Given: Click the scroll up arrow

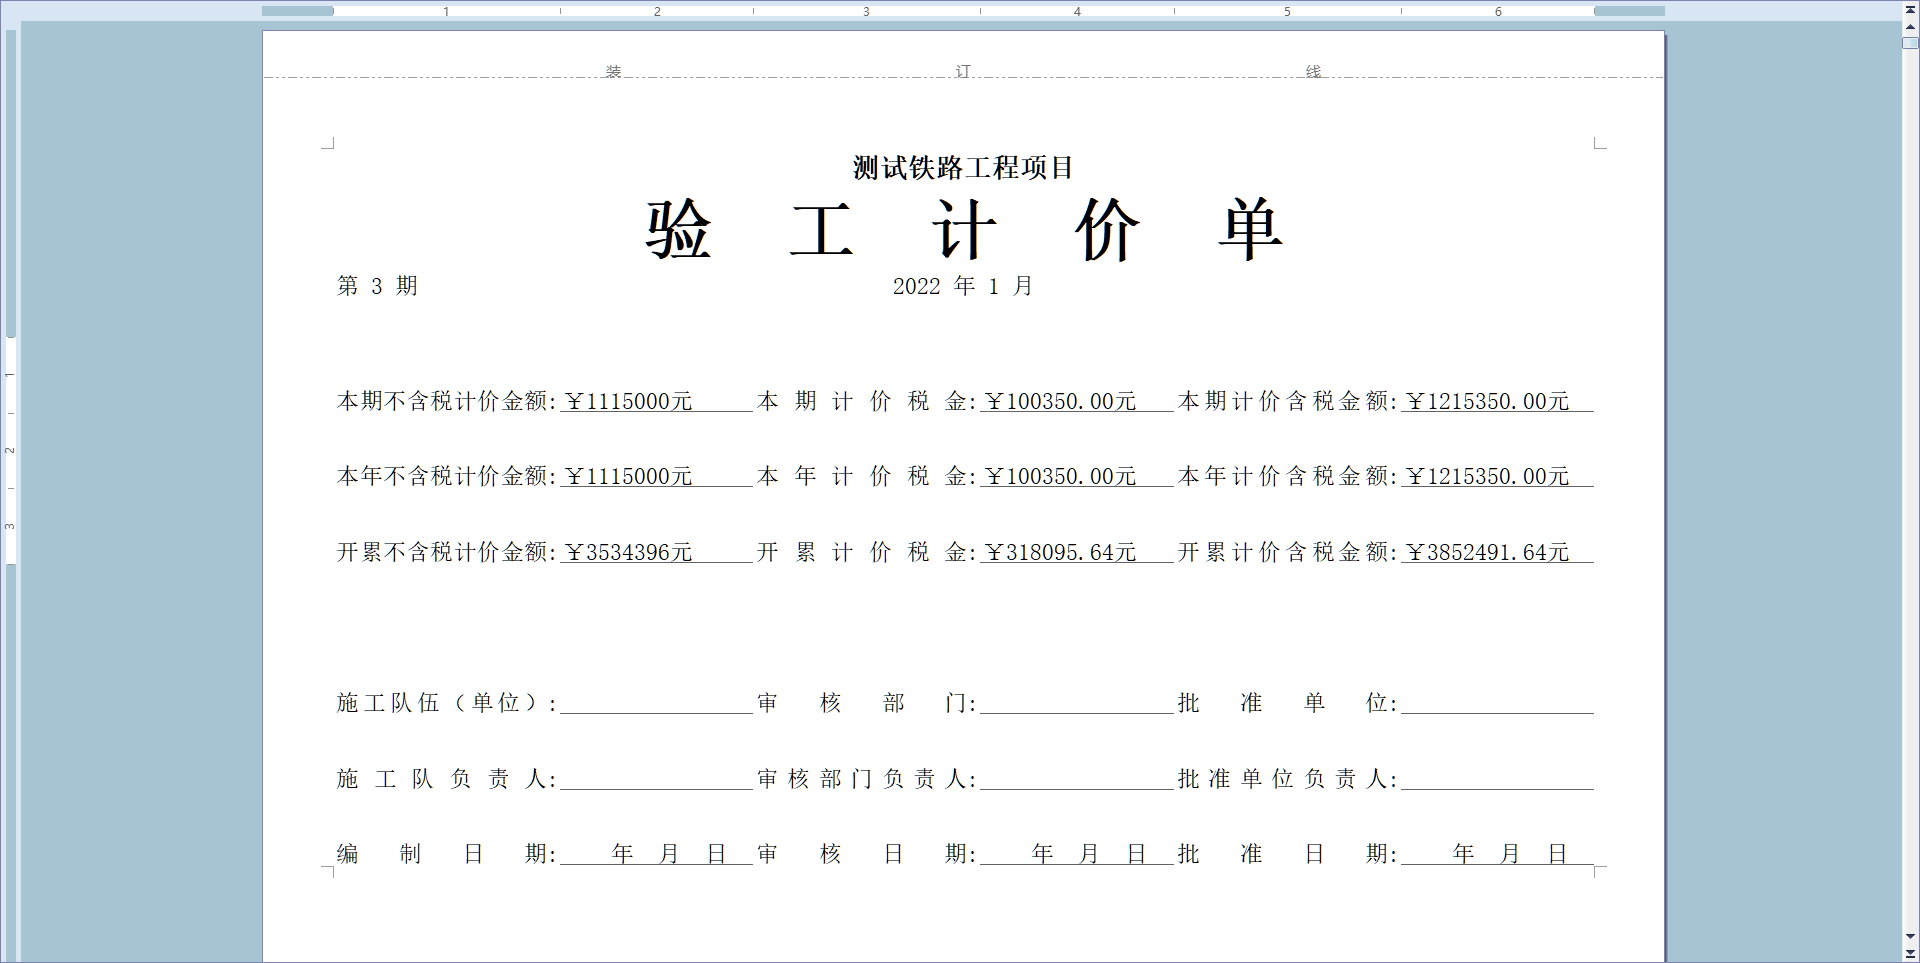Looking at the screenshot, I should (x=1910, y=27).
